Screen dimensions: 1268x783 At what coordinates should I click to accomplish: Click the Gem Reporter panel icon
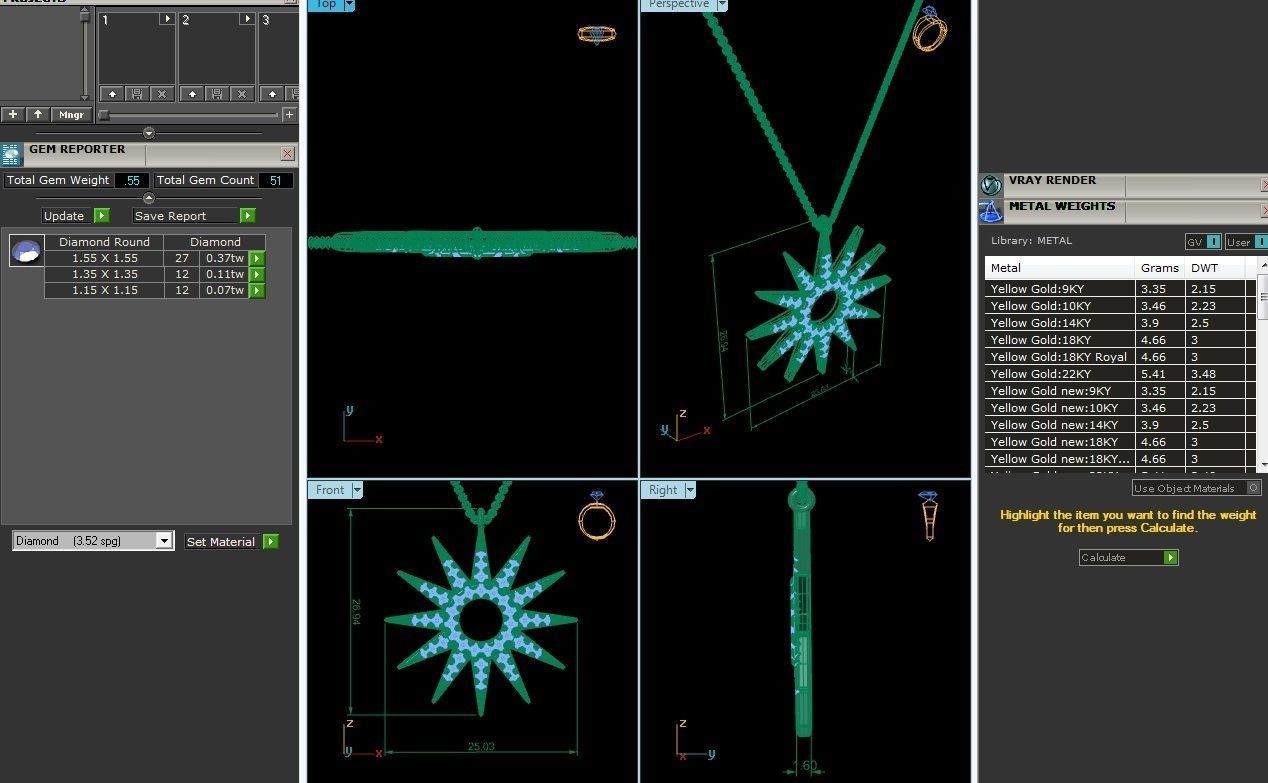(11, 155)
